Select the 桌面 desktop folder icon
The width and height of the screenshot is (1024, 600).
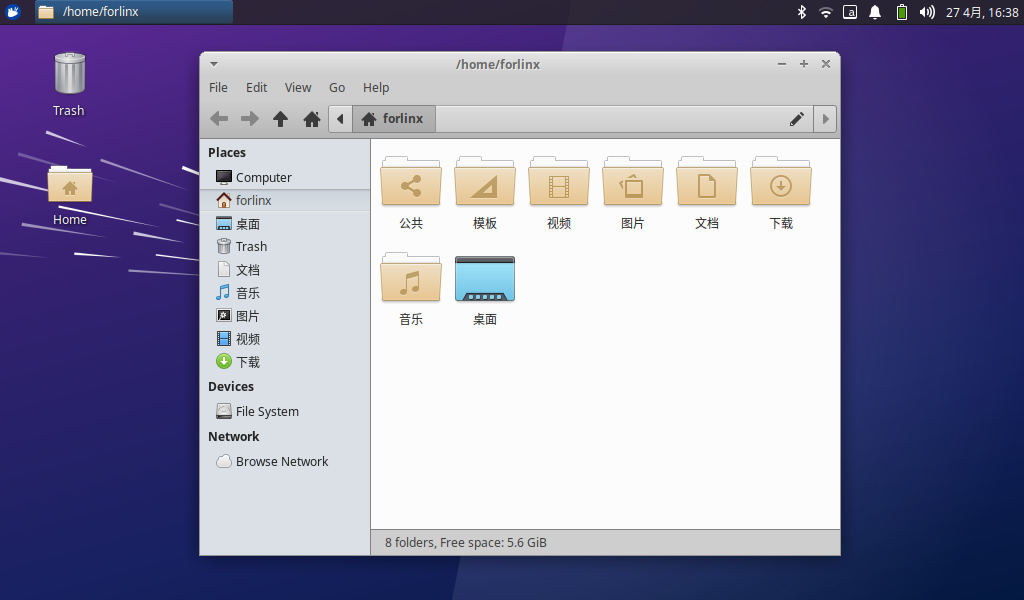click(x=485, y=279)
